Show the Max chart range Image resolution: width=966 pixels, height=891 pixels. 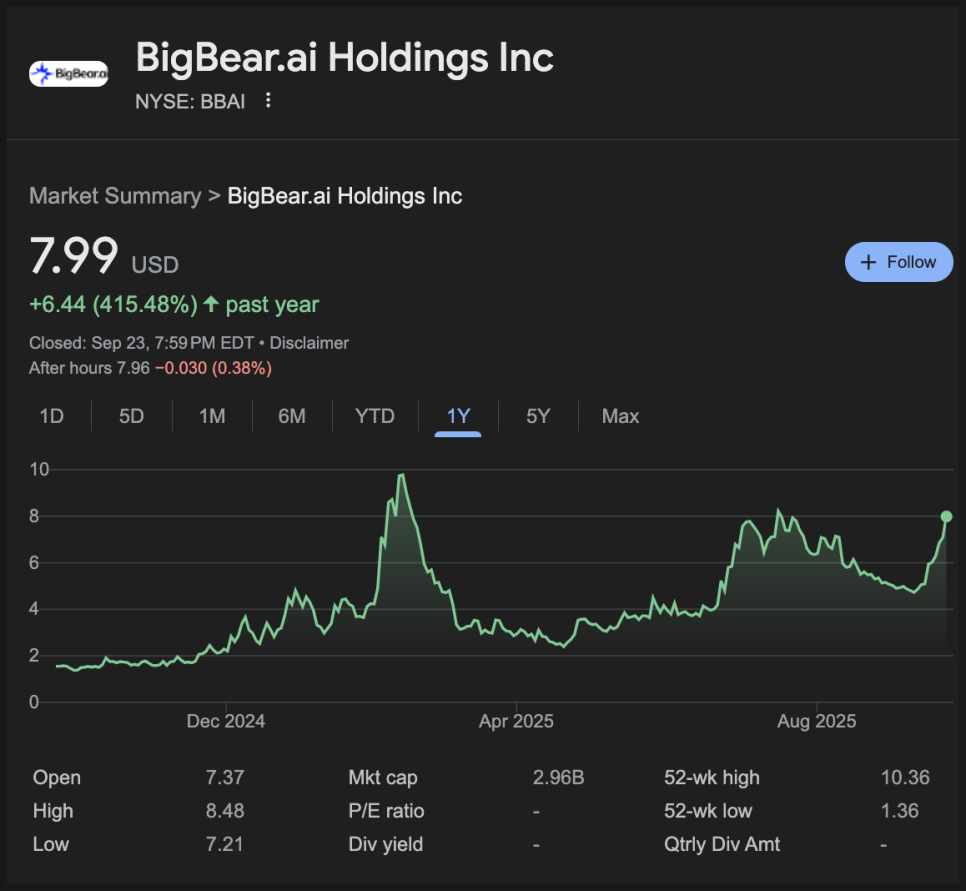(620, 417)
